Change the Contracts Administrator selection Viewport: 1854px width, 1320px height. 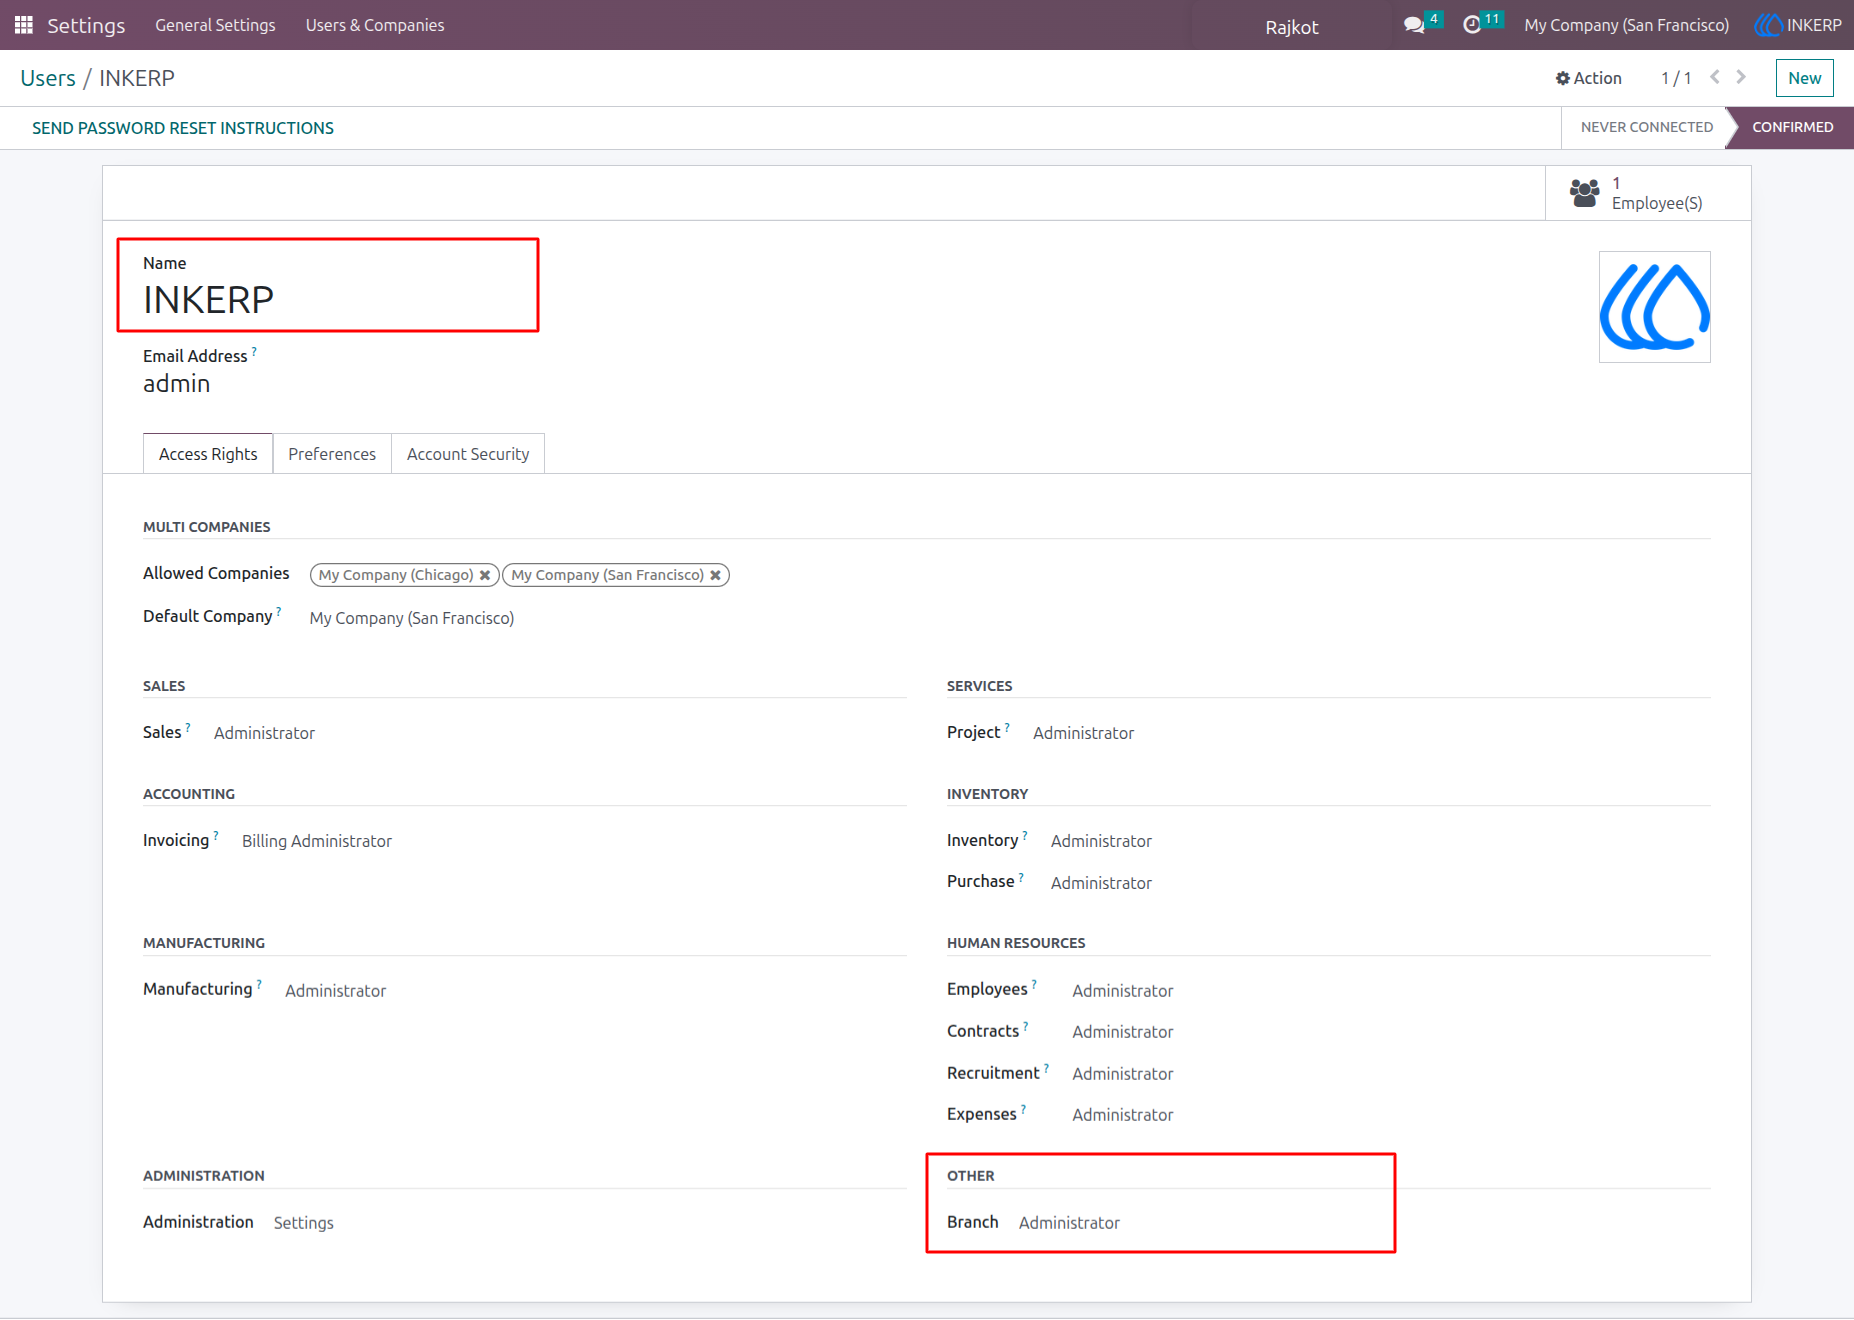click(1123, 1032)
